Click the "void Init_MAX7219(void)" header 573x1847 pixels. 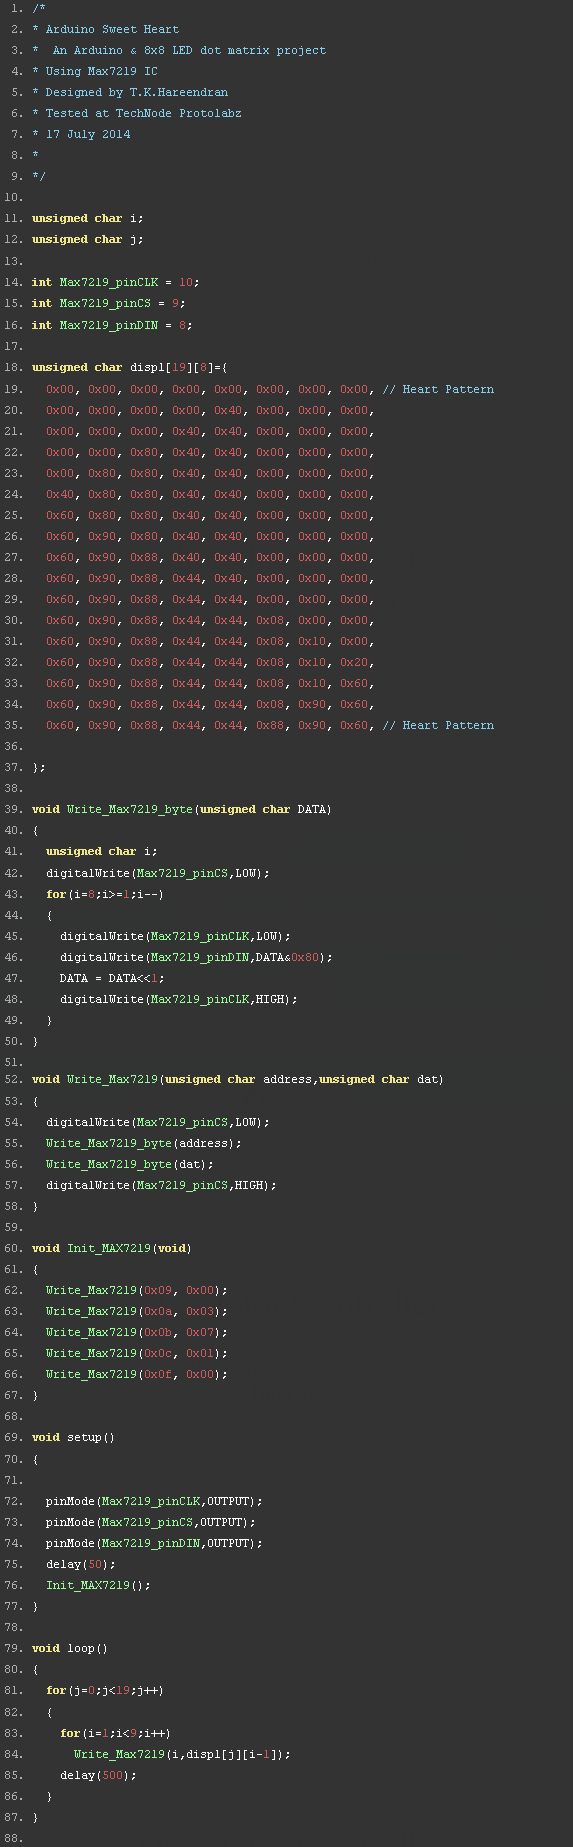coord(112,1248)
